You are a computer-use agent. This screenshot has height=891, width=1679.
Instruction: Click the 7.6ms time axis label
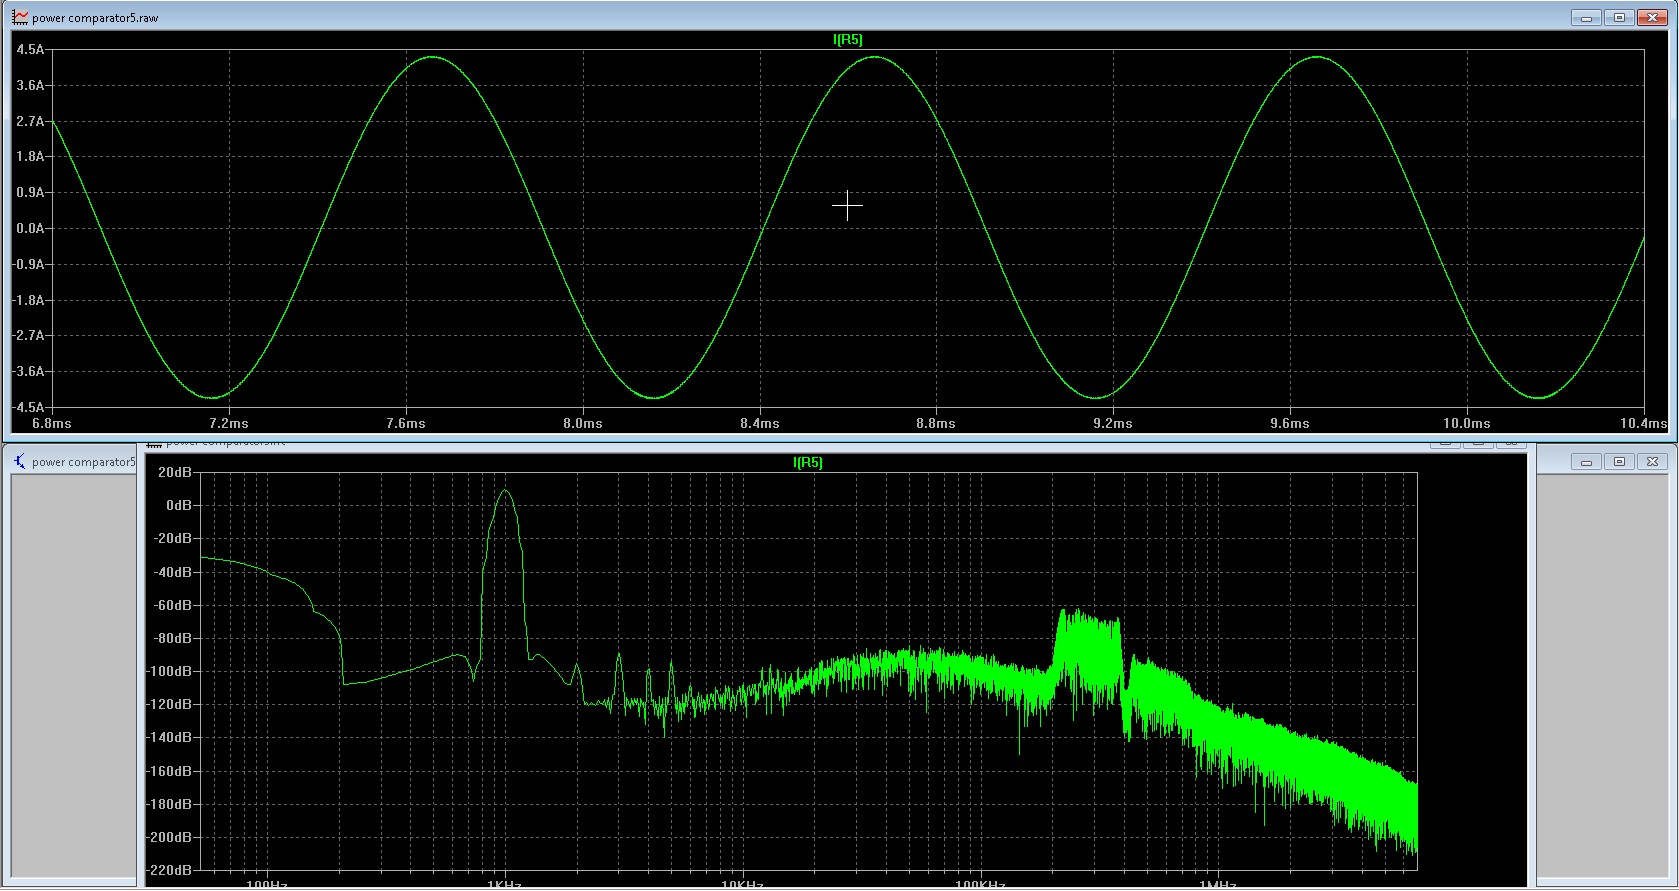point(406,424)
